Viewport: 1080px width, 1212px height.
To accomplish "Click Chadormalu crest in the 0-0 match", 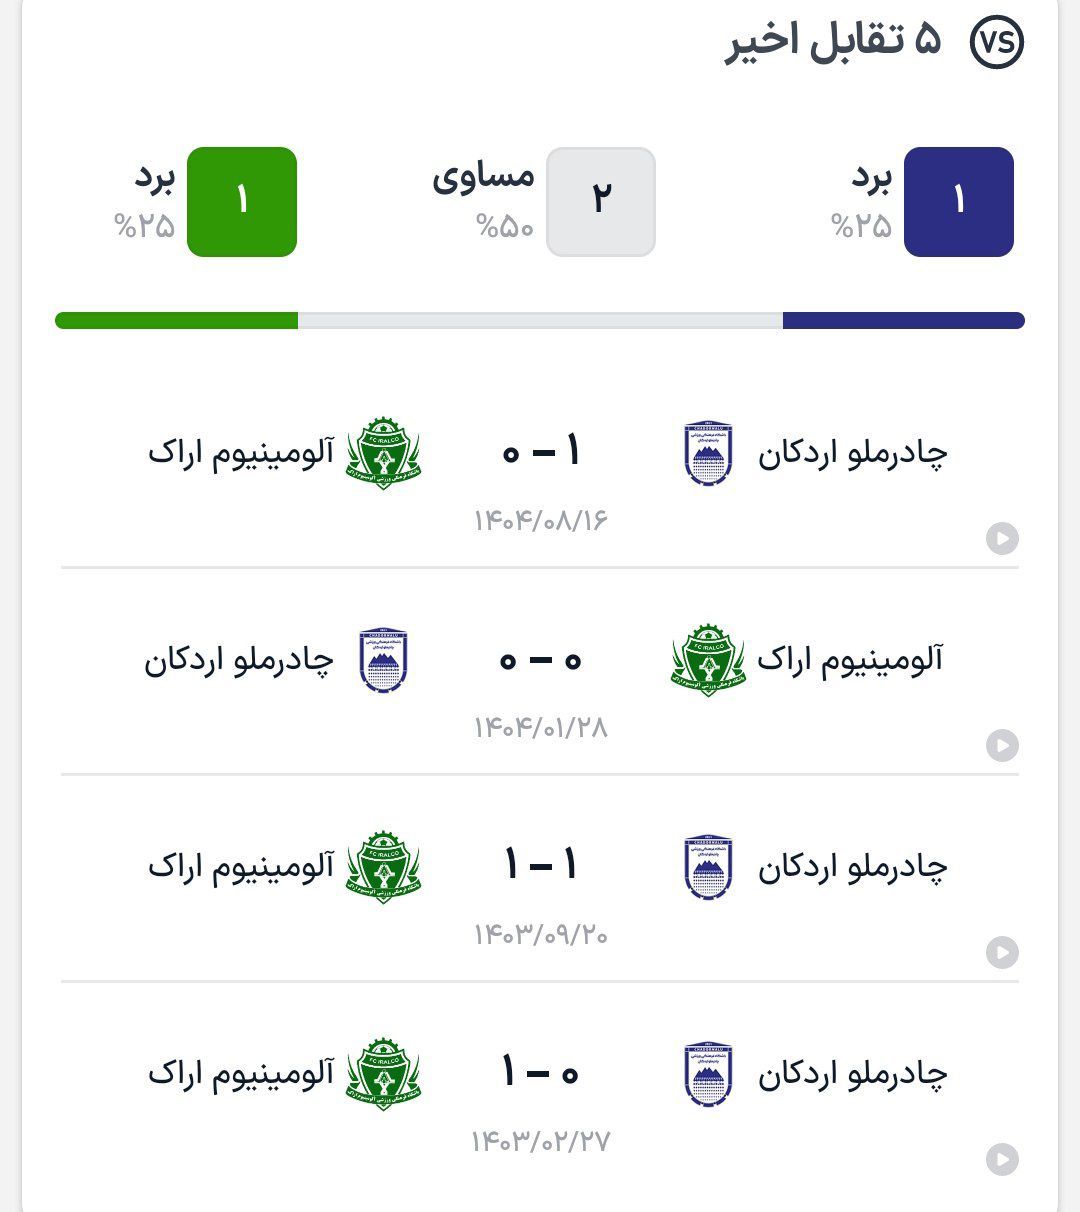I will (383, 660).
